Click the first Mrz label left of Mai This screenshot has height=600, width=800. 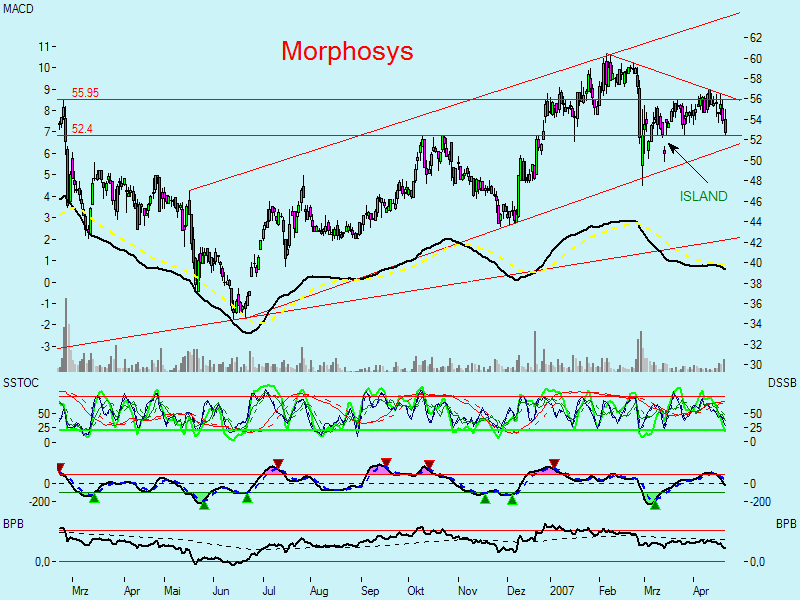pos(80,591)
